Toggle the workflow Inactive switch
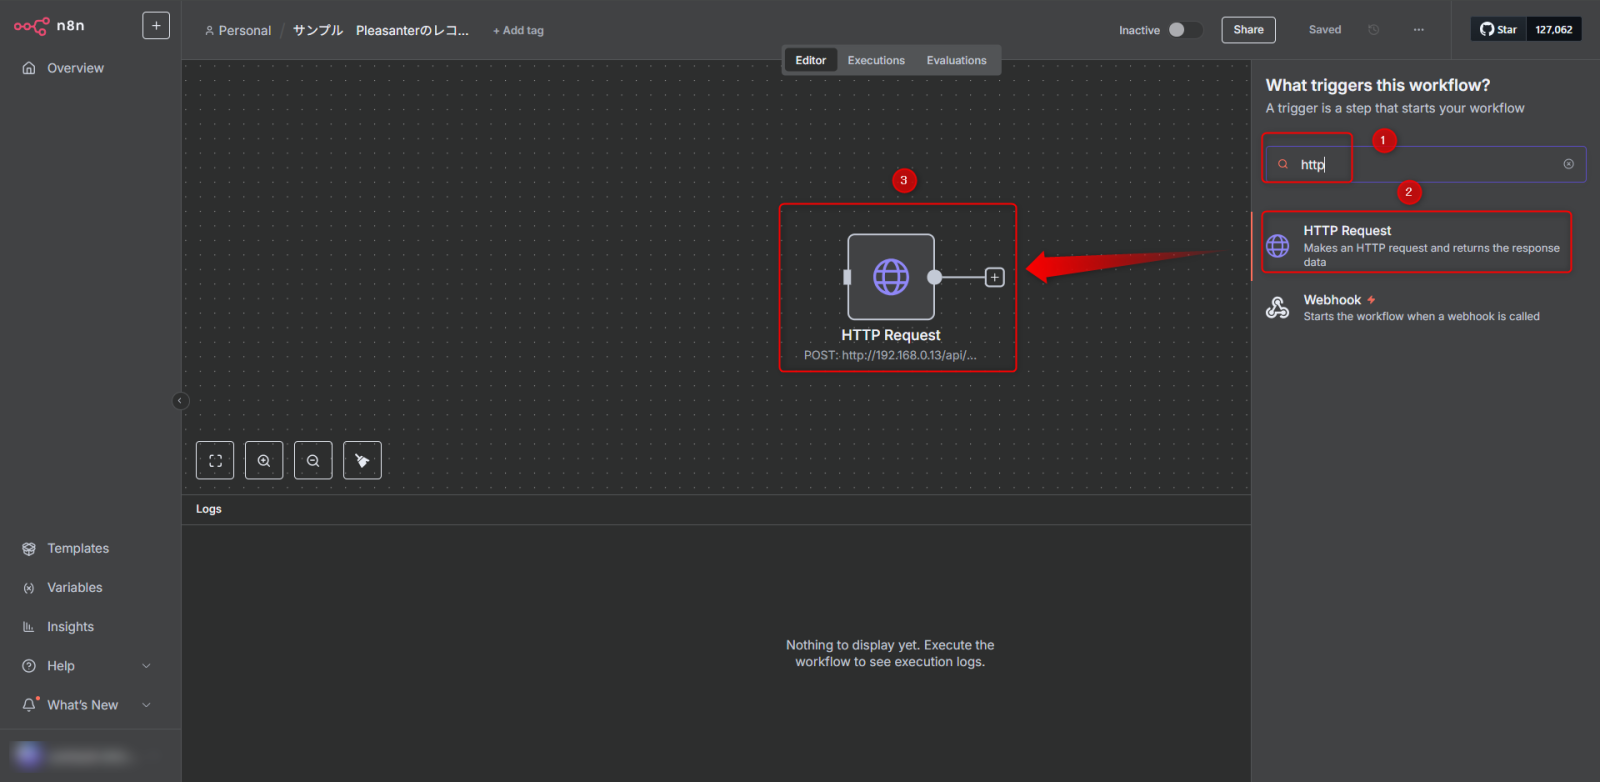Viewport: 1600px width, 782px height. 1184,30
